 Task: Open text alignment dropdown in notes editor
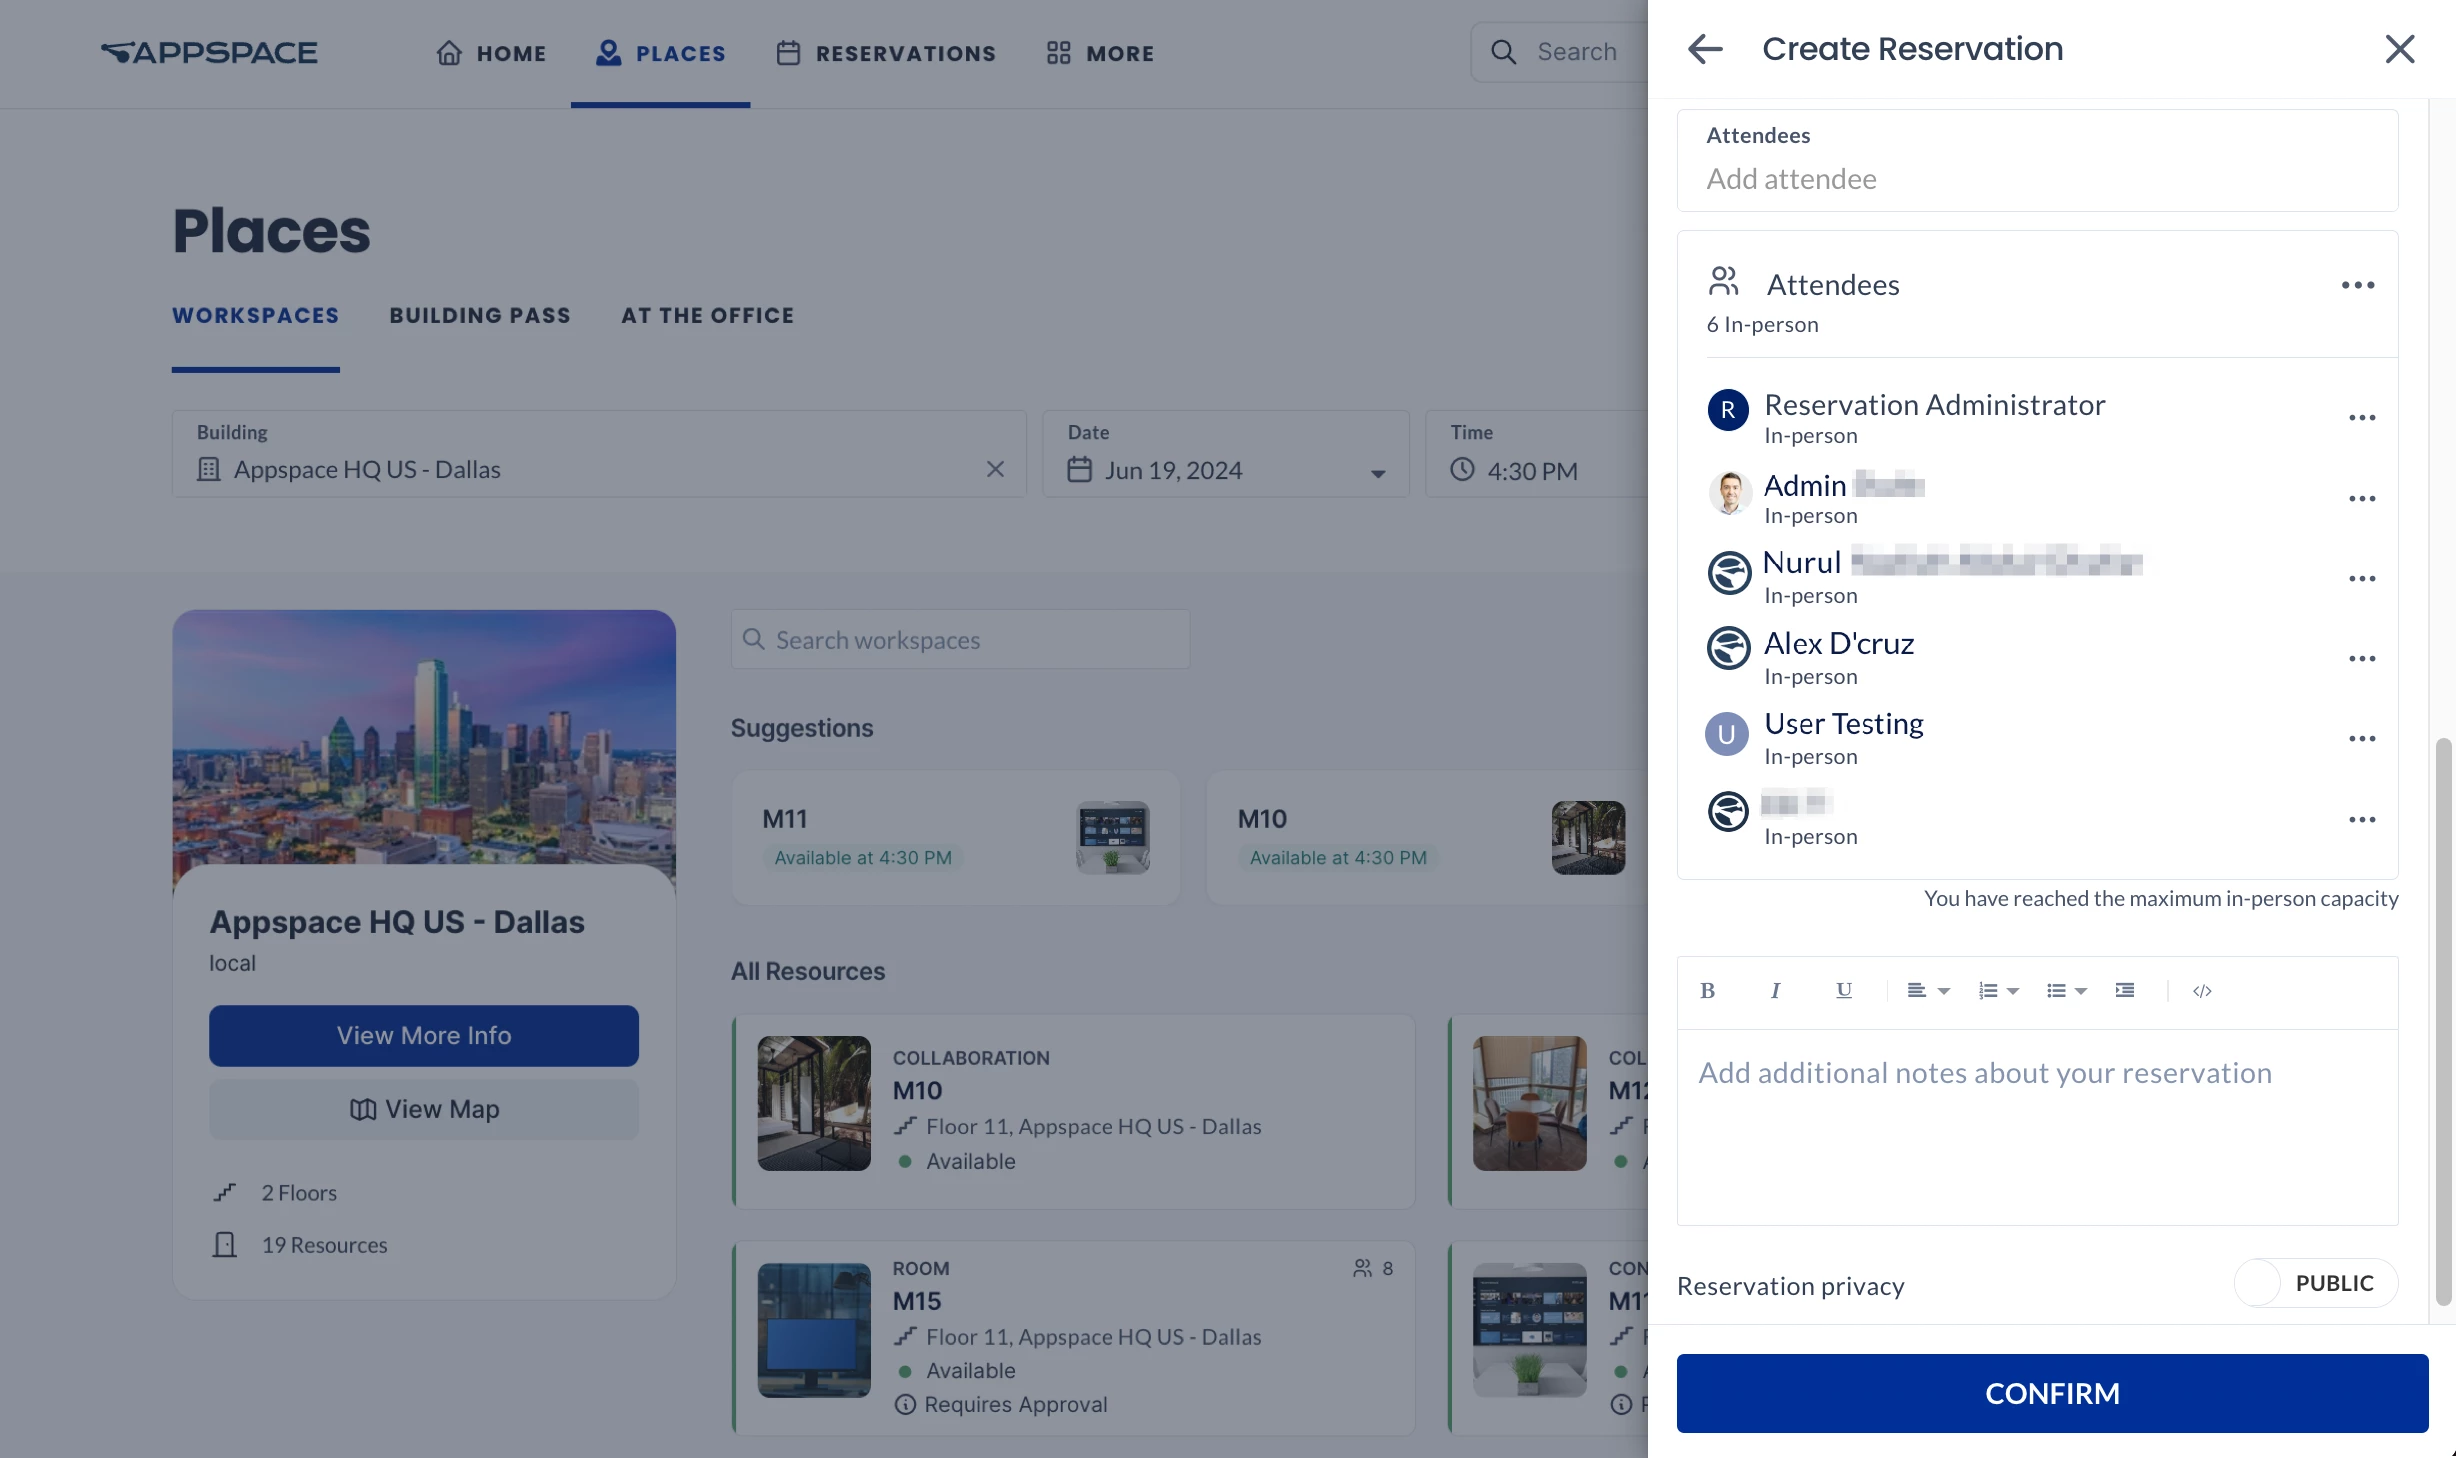click(x=1928, y=990)
